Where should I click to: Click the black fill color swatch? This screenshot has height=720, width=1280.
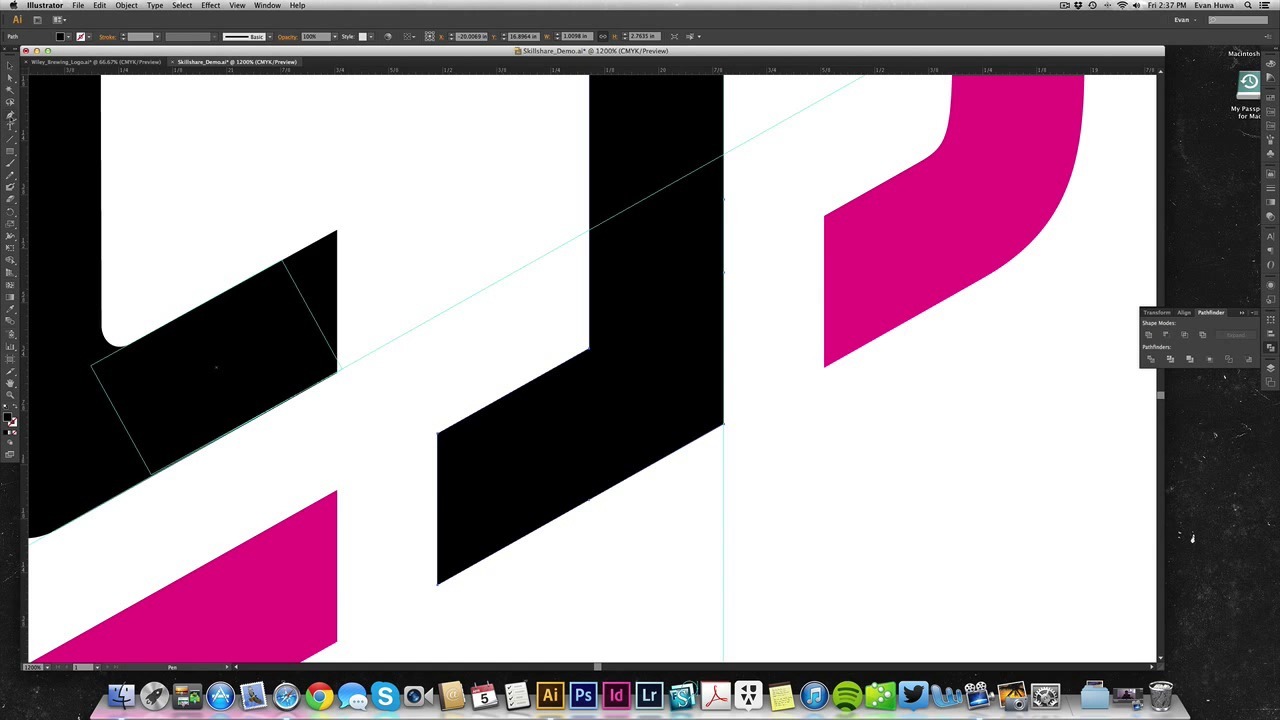[x=60, y=37]
